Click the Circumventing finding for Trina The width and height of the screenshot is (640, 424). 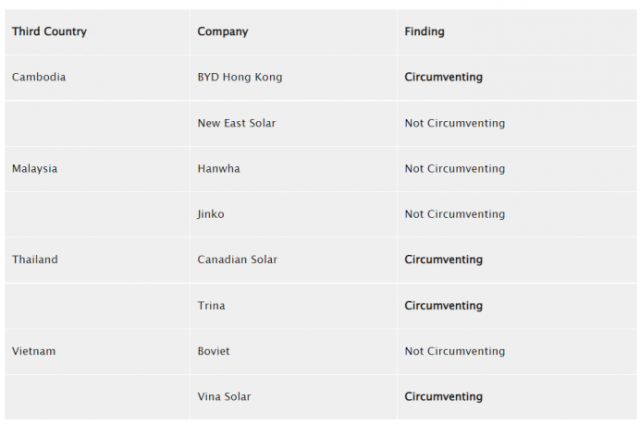point(443,306)
